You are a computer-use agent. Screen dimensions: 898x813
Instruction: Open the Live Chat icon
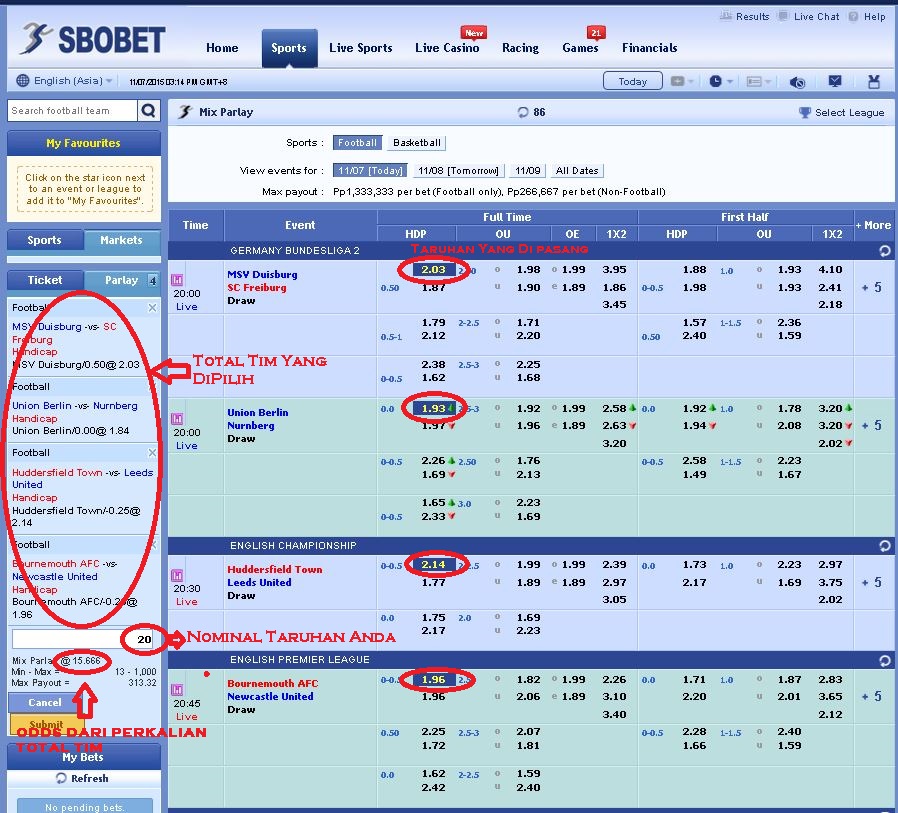[783, 16]
